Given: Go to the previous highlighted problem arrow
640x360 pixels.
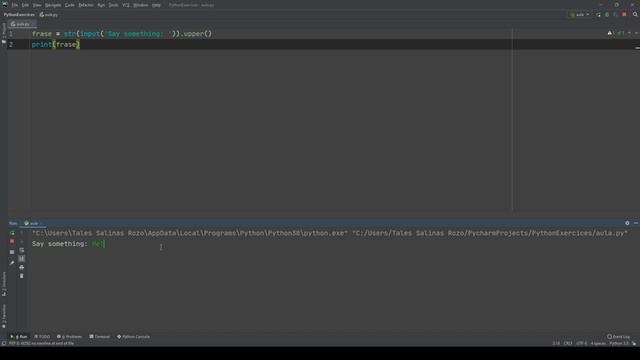Looking at the screenshot, I should click(x=629, y=33).
